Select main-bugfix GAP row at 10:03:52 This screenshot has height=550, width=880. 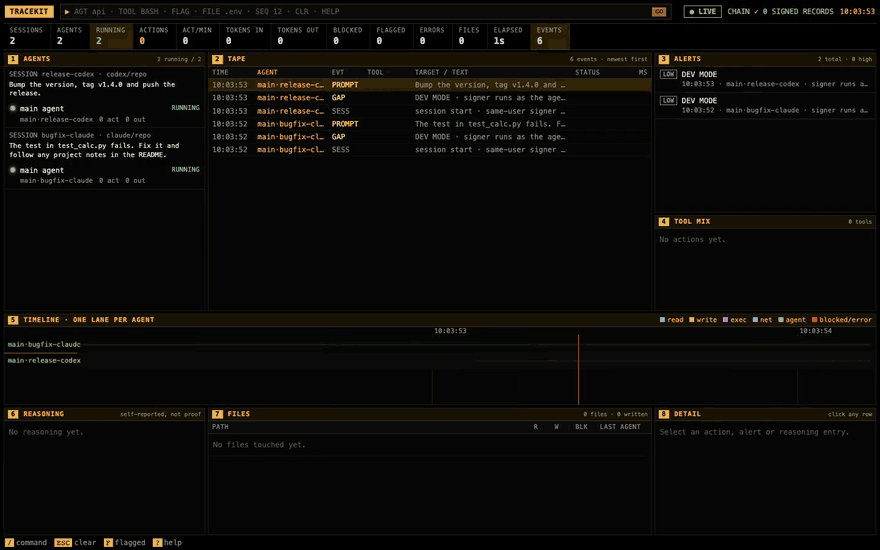pyautogui.click(x=430, y=137)
